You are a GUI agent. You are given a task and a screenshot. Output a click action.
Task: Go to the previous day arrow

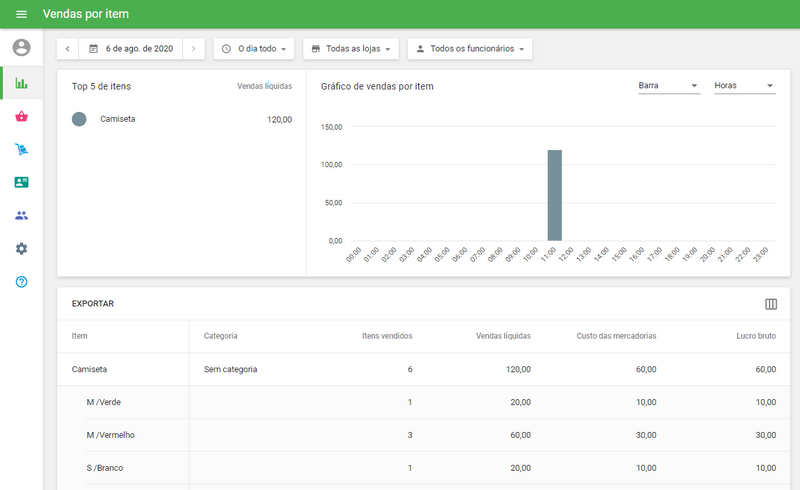(68, 48)
